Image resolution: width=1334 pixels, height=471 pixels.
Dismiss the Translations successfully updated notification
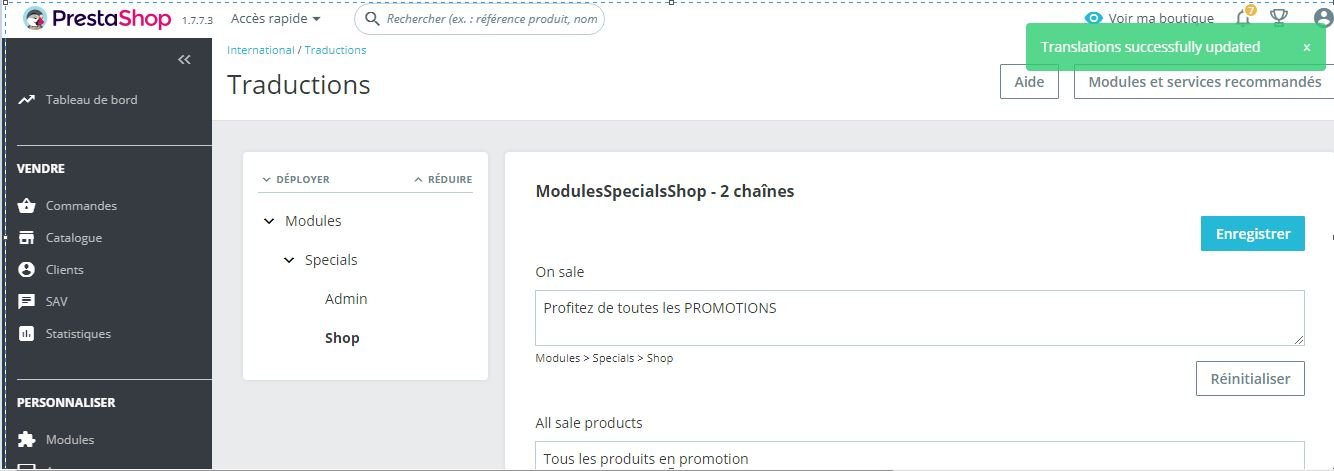coord(1306,47)
